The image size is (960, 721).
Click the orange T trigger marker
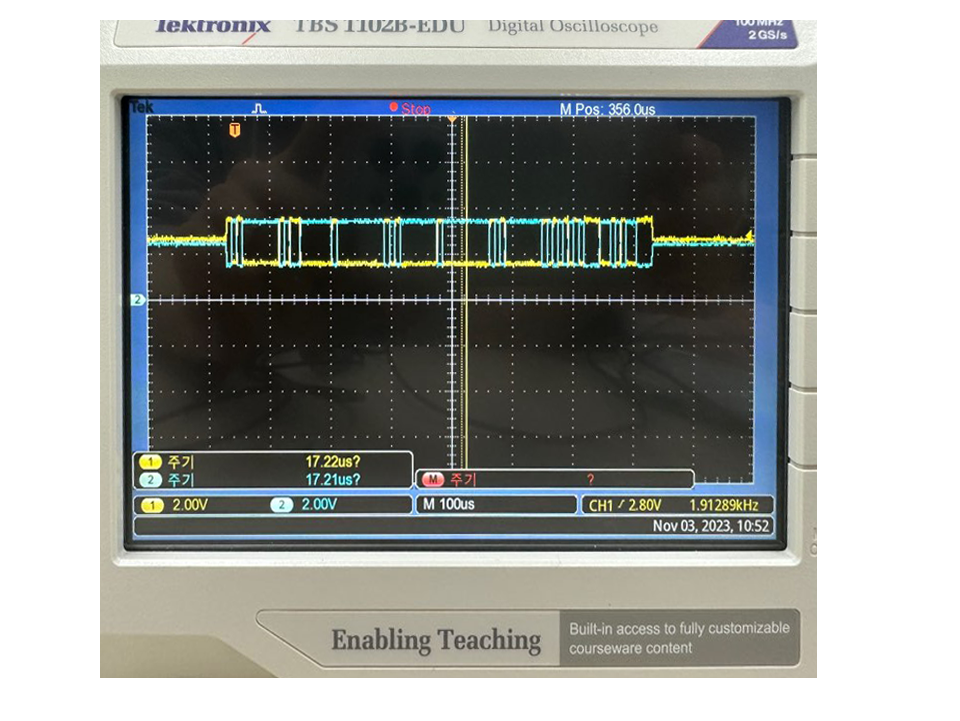pyautogui.click(x=234, y=130)
